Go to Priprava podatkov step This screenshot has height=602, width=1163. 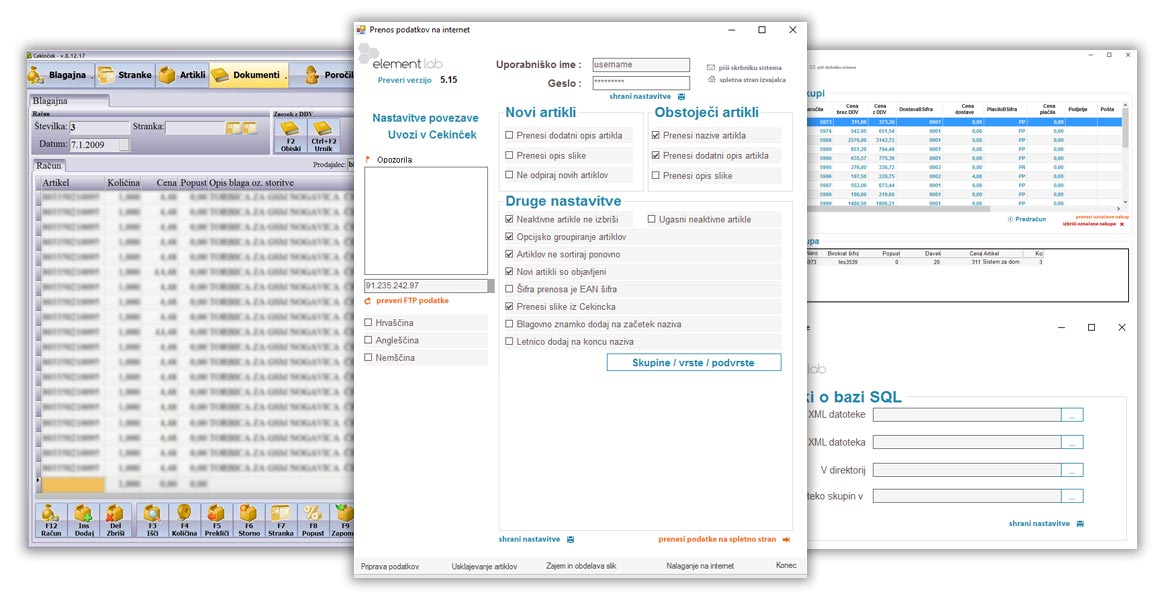tap(390, 566)
